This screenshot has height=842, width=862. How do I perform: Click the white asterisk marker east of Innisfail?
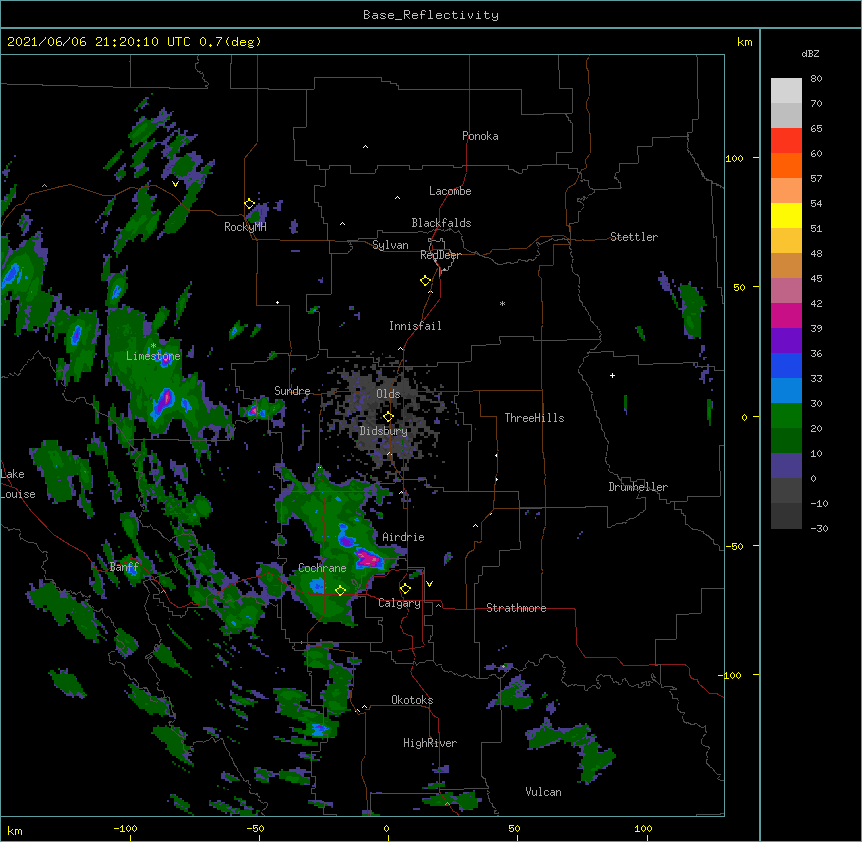pyautogui.click(x=502, y=303)
